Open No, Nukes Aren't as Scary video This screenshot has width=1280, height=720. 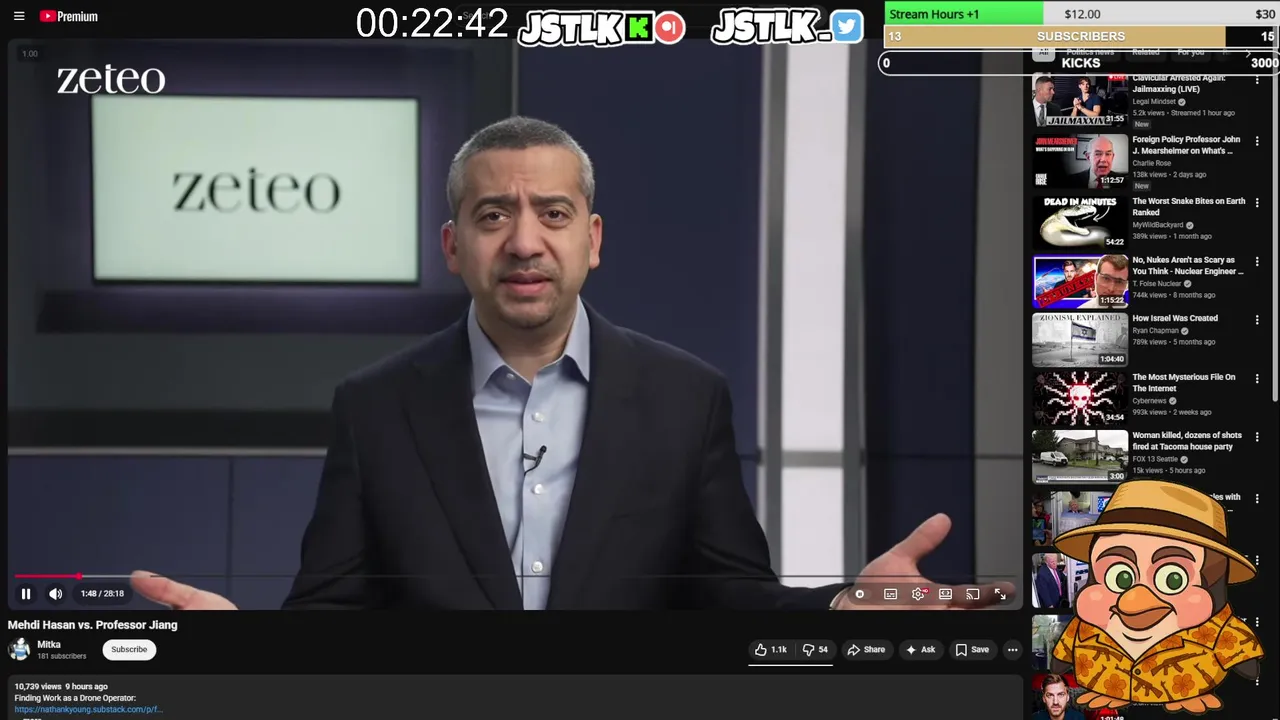(x=1187, y=265)
